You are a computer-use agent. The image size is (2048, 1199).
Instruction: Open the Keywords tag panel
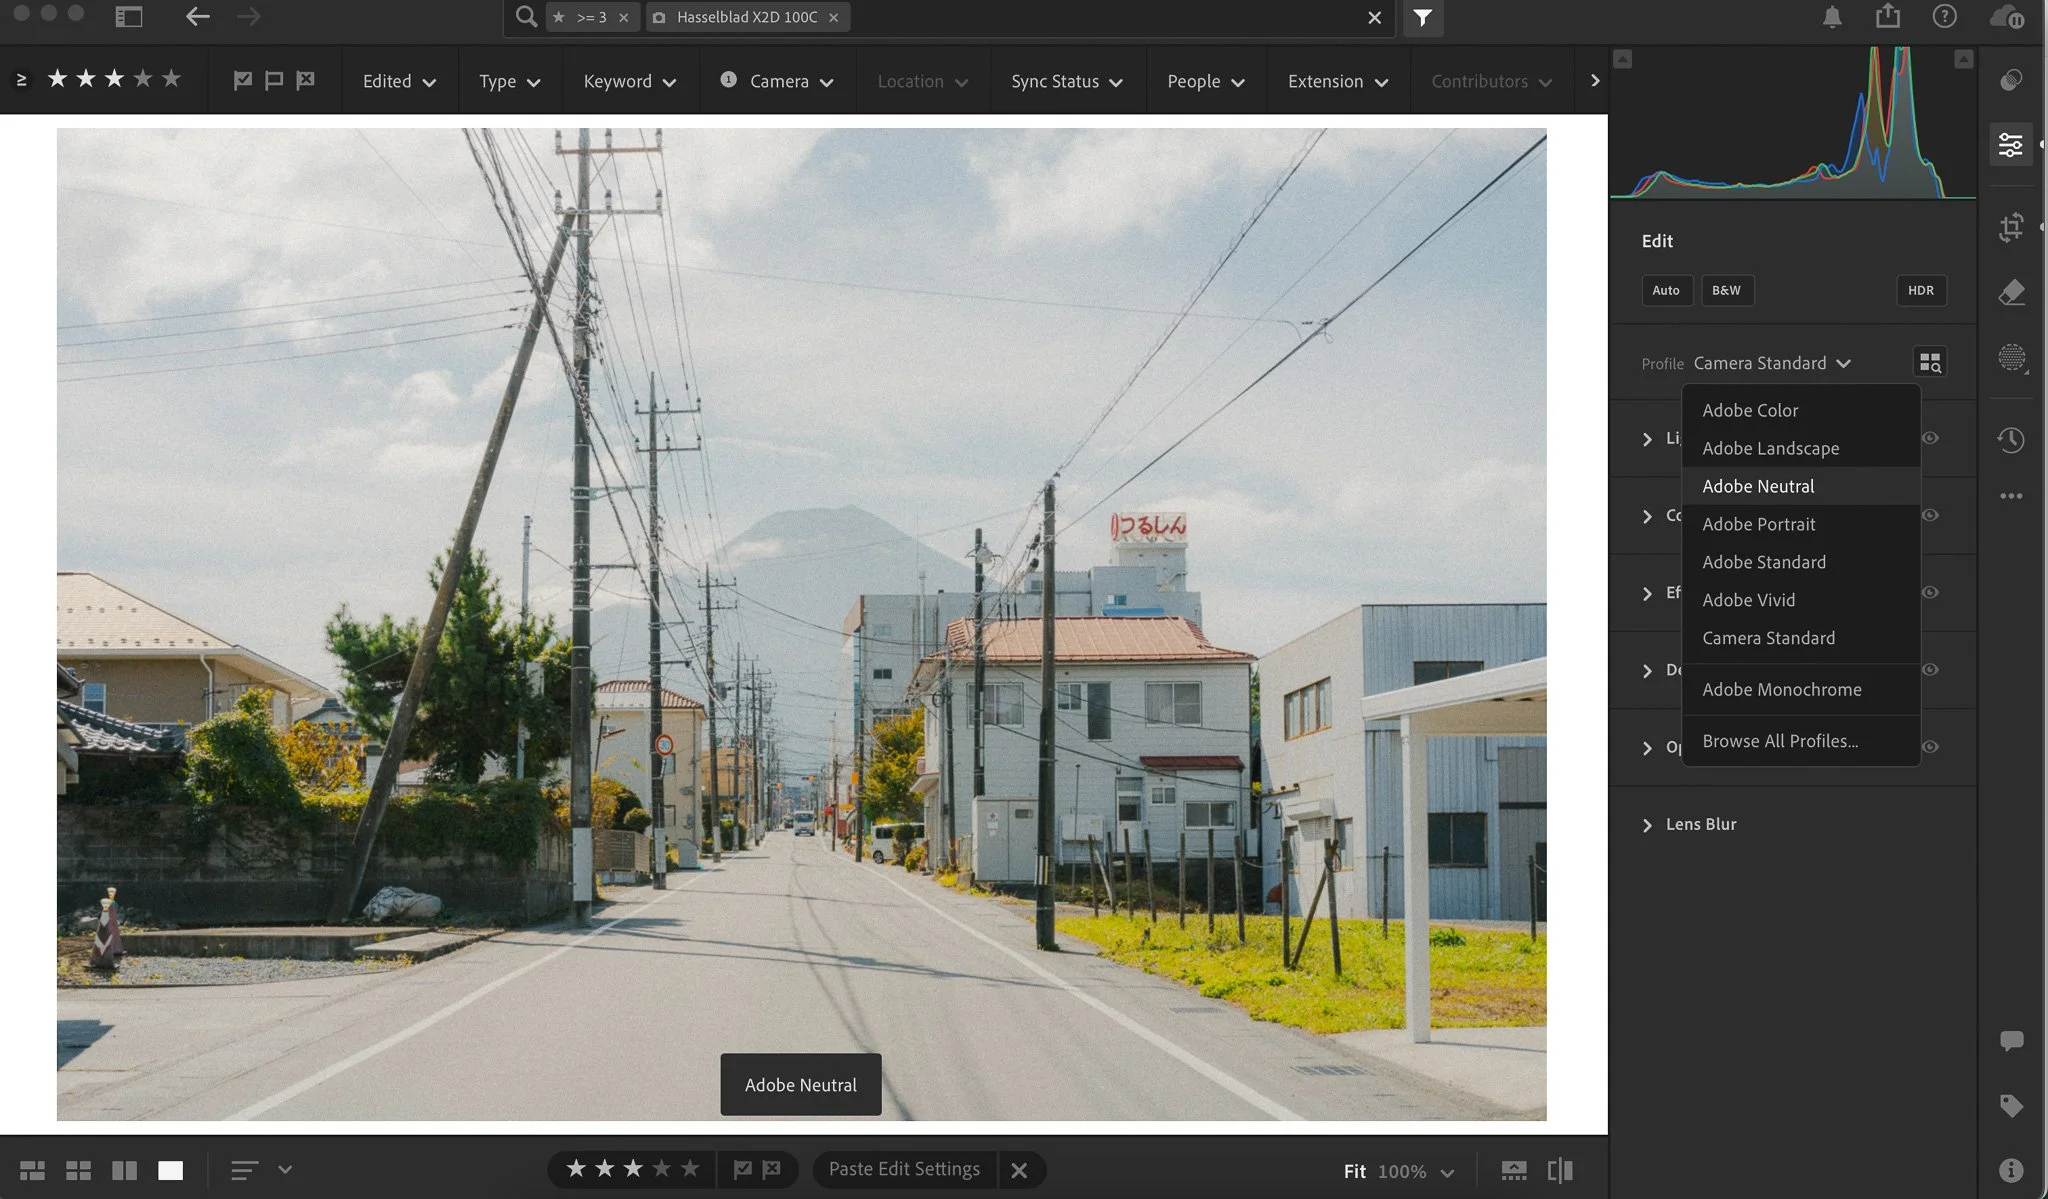click(2011, 1105)
